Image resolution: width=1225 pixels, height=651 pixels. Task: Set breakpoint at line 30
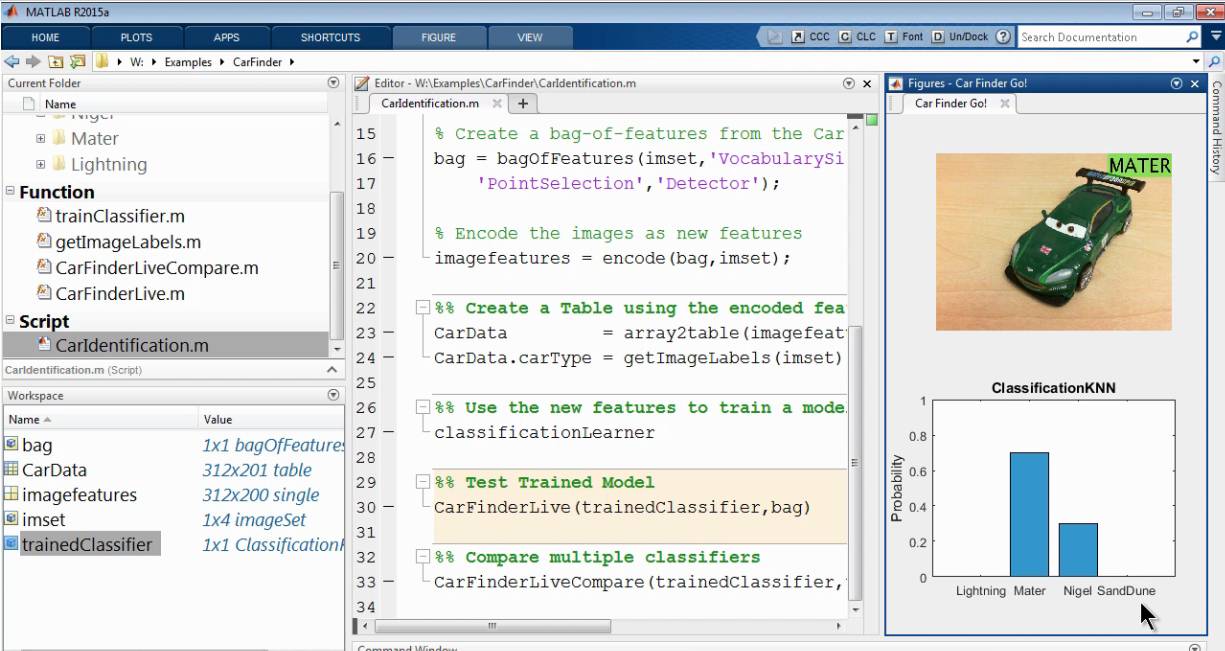pos(389,507)
